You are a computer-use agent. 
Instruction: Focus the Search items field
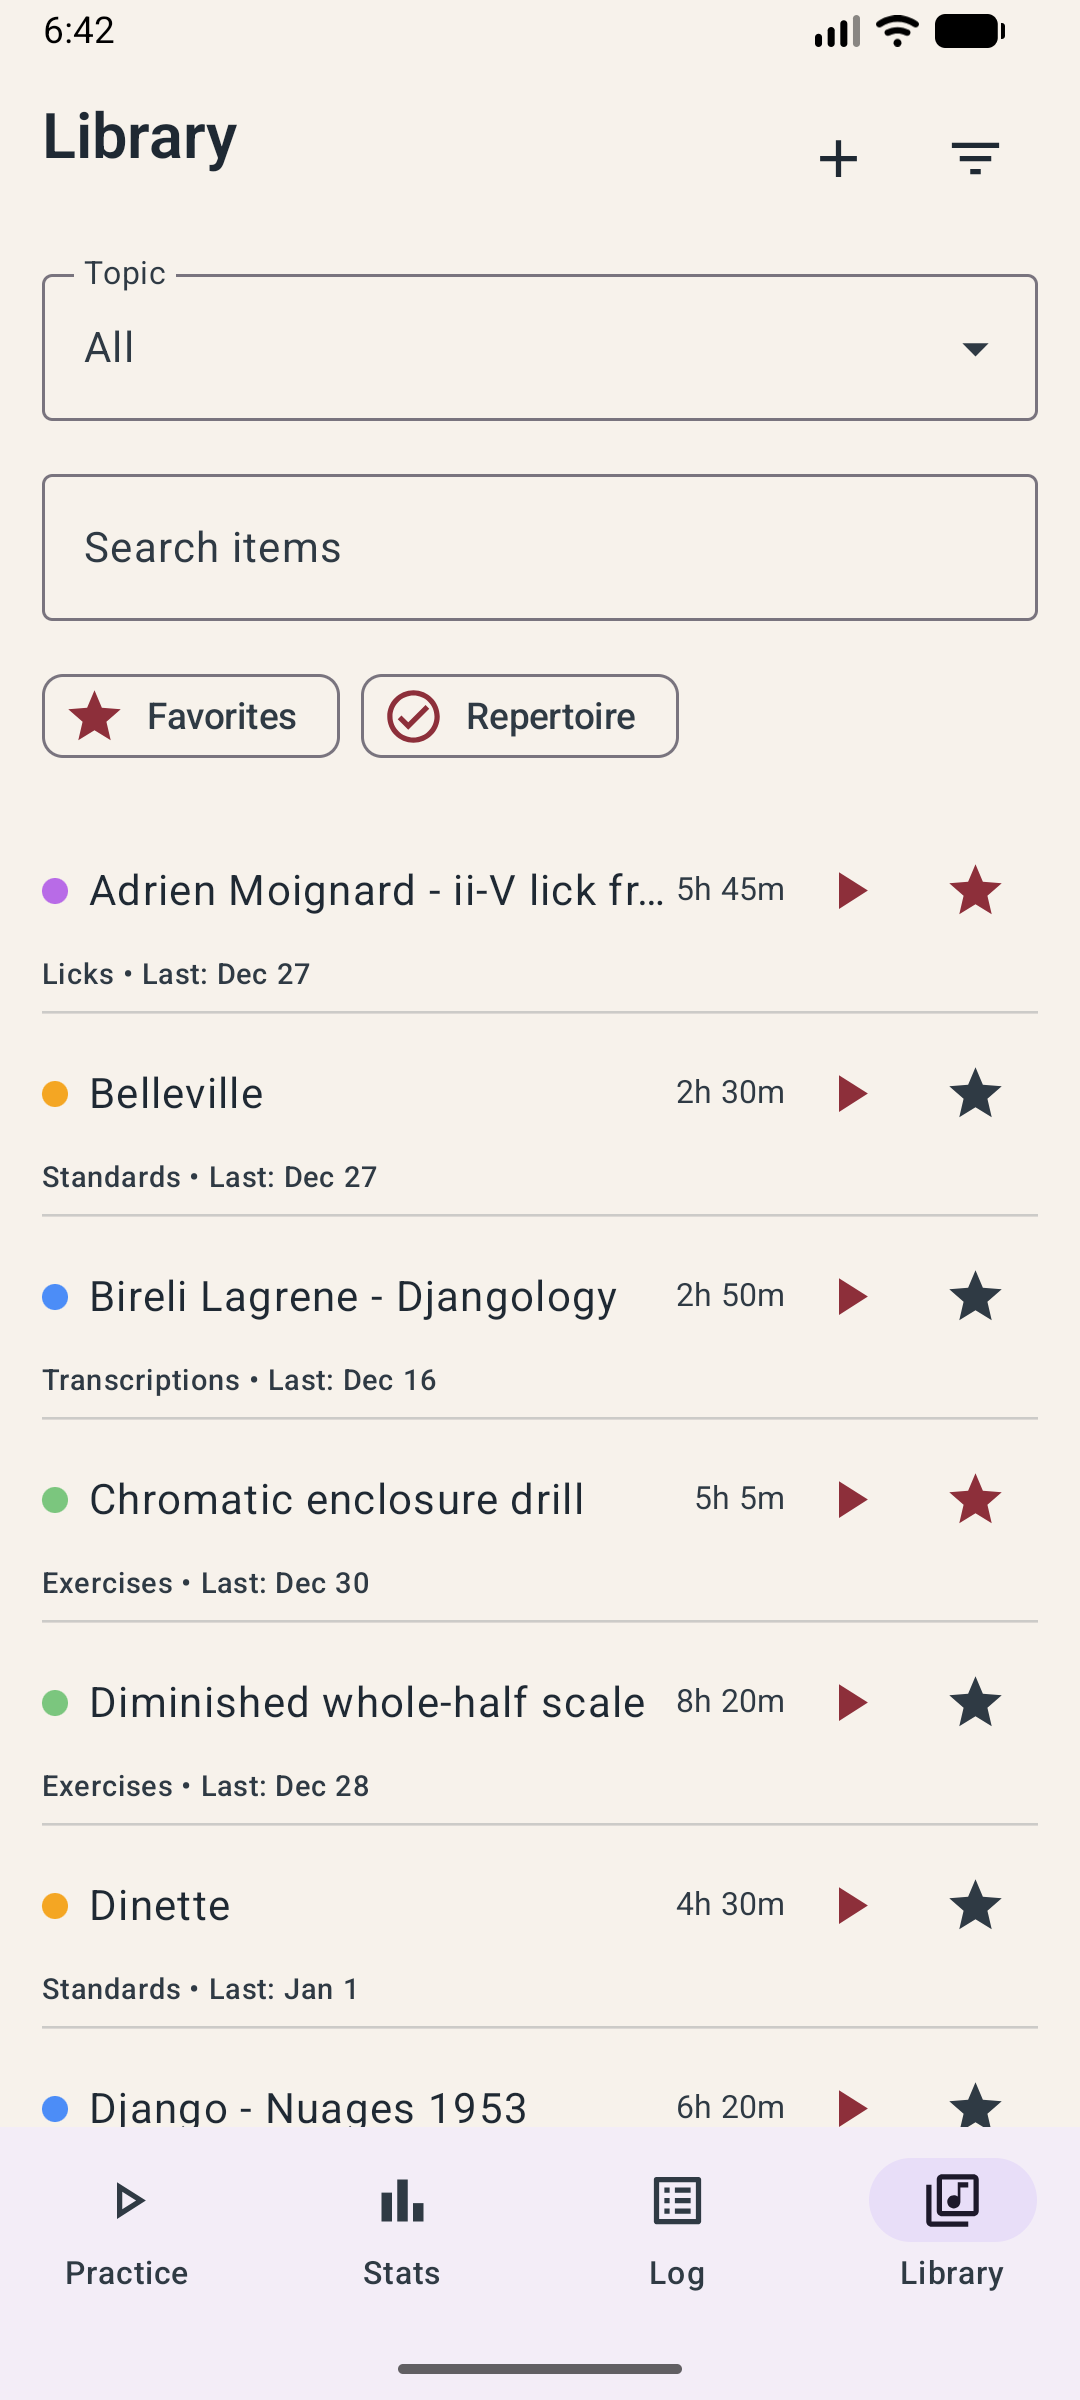(540, 548)
